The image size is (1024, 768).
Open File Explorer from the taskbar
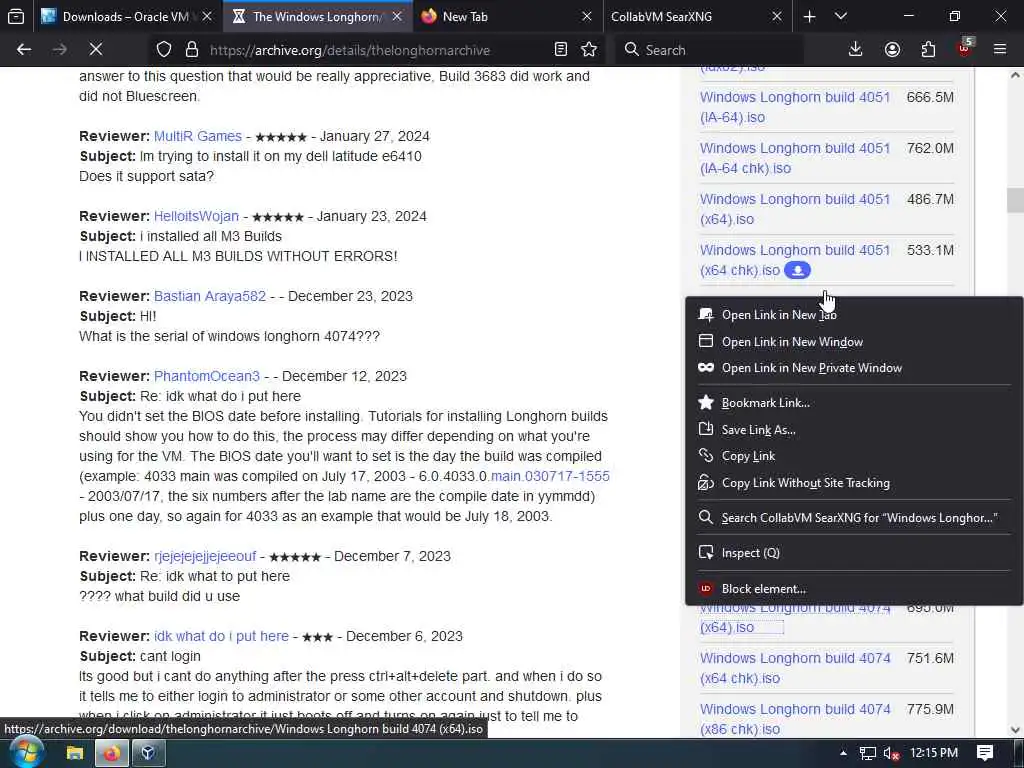[x=74, y=753]
